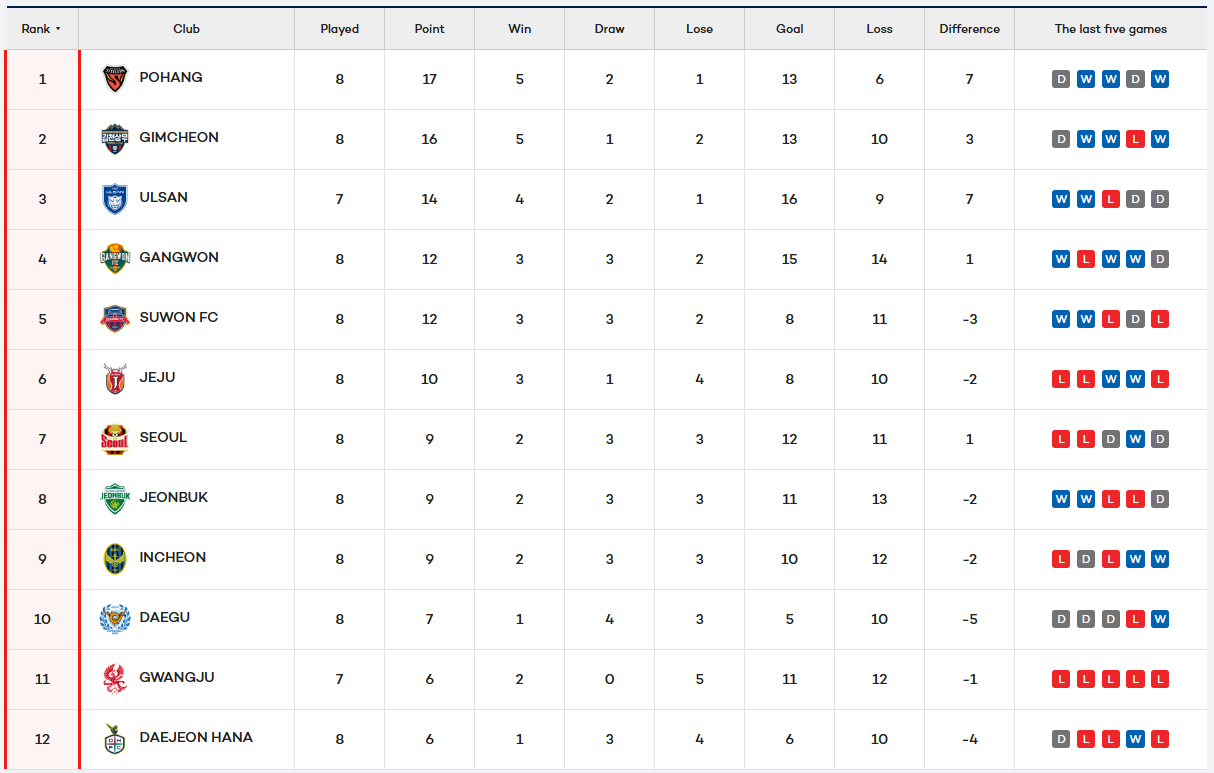Click the Gangwon club crest icon
The height and width of the screenshot is (773, 1214).
coord(115,259)
